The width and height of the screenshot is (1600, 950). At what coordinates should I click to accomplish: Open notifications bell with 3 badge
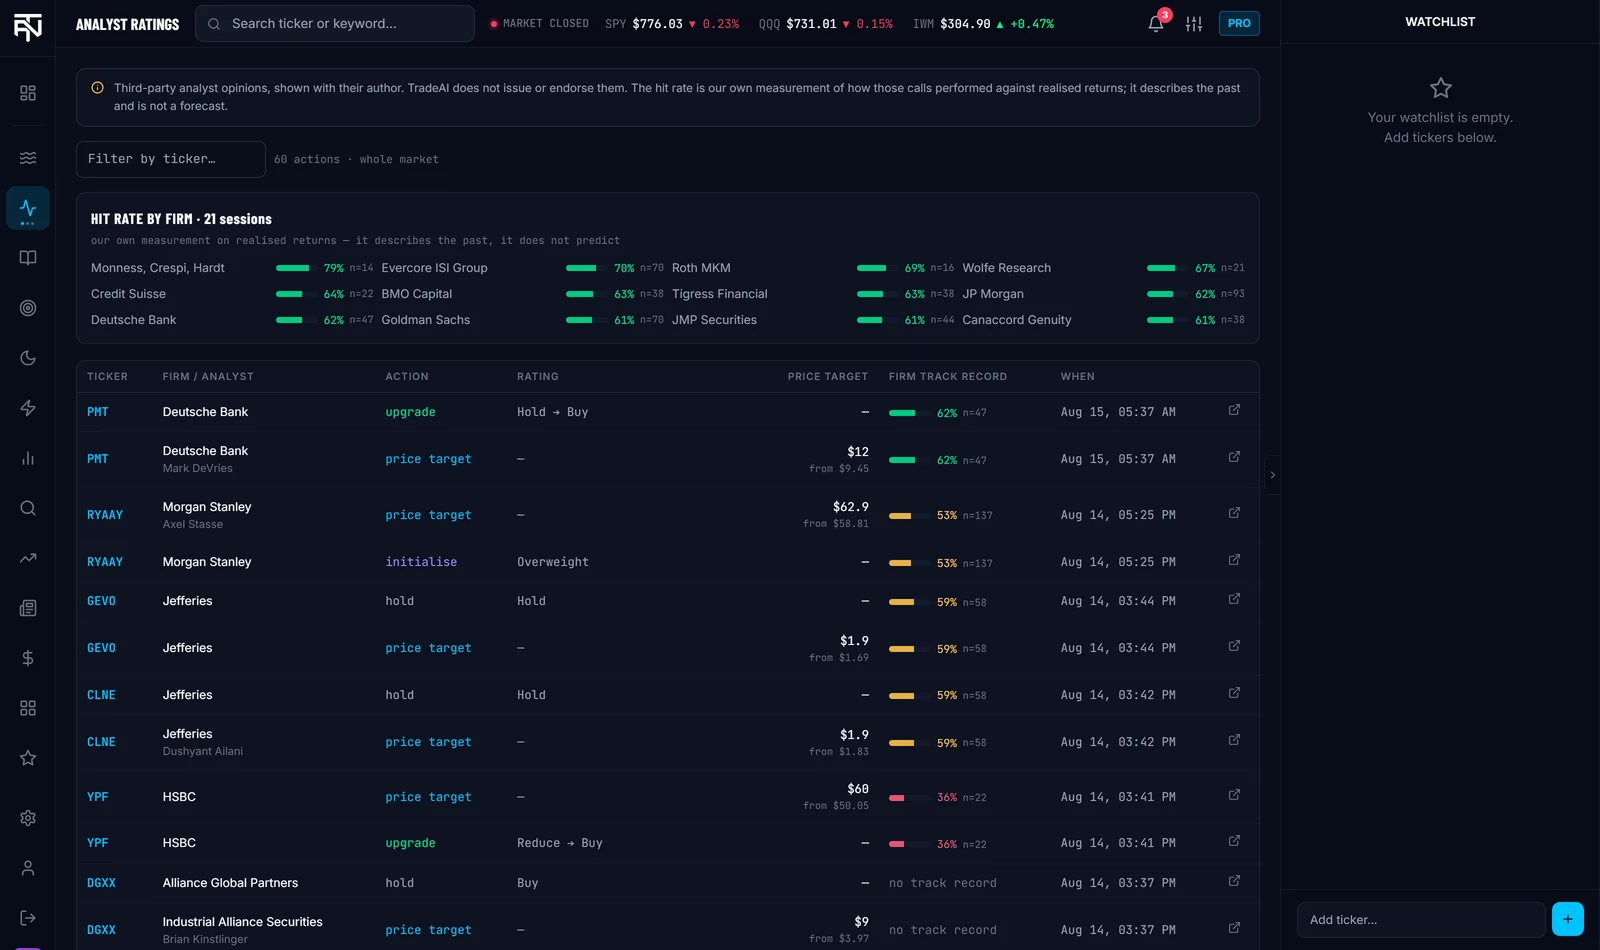point(1156,23)
